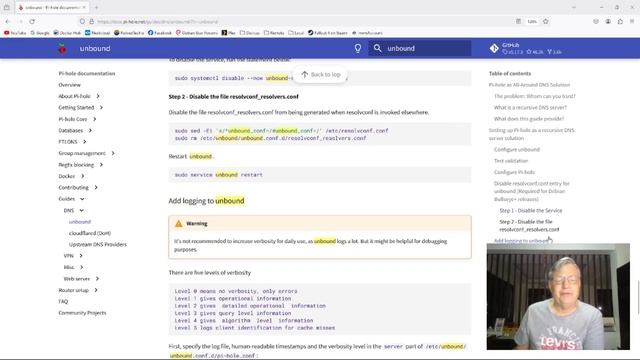This screenshot has height=360, width=640.
Task: Expand the VPN subsection chevron
Action: (x=81, y=256)
